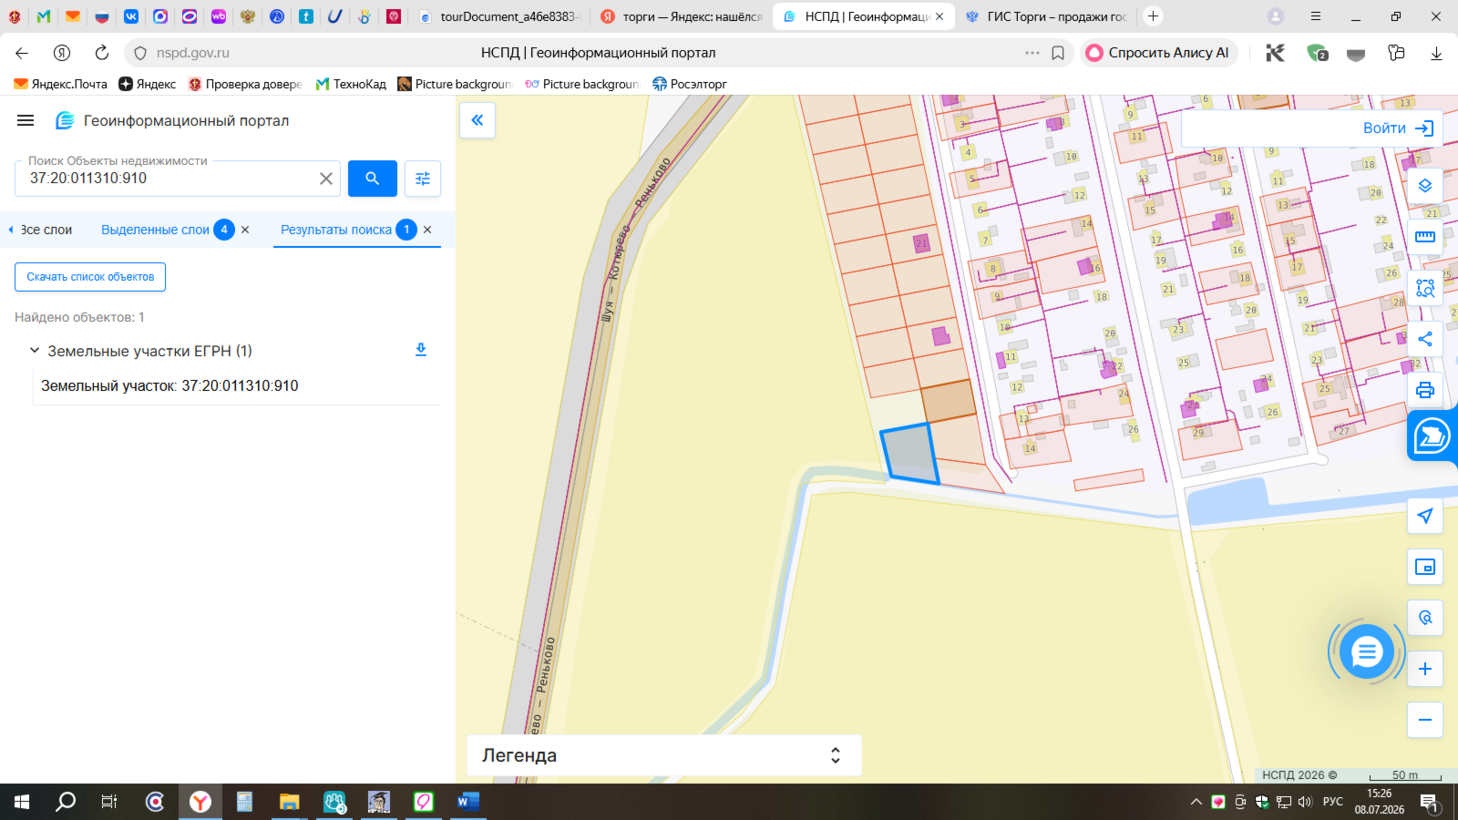Open the notification center in taskbar
This screenshot has width=1458, height=820.
[1429, 802]
